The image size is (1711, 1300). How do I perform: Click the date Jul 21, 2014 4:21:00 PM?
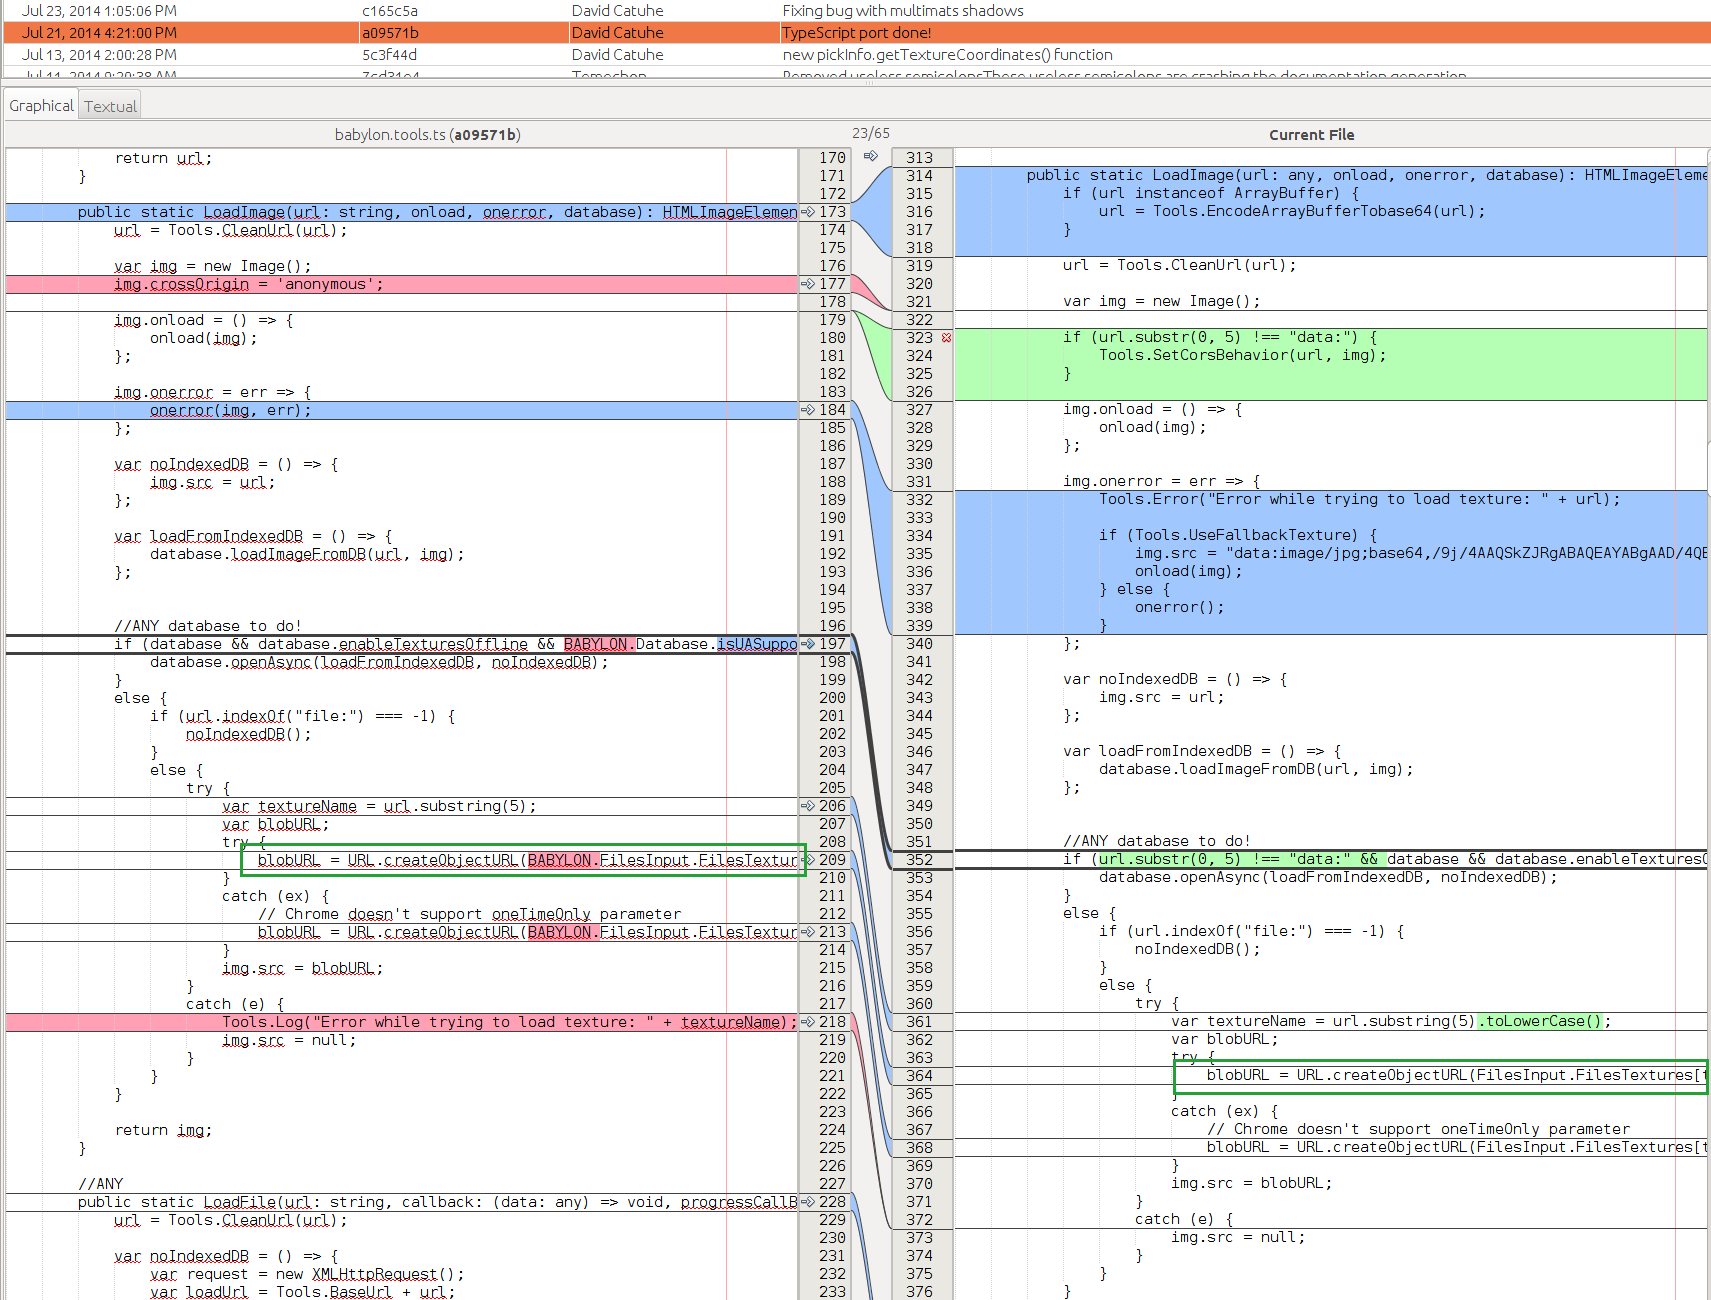point(99,33)
